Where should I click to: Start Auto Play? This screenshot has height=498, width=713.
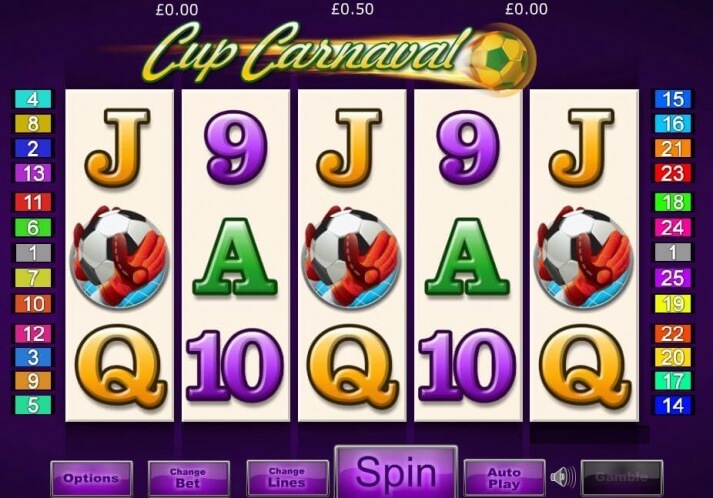(x=504, y=478)
